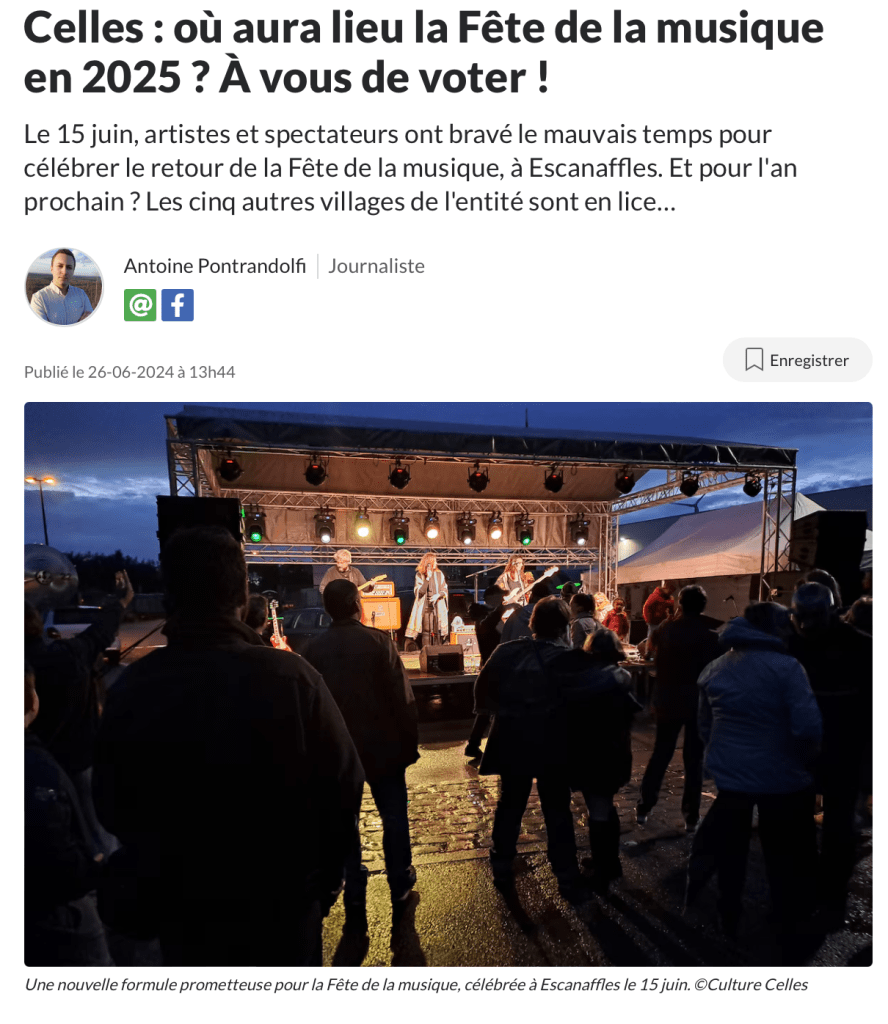The width and height of the screenshot is (888, 1024).
Task: Click Antoine Pontrandolfi's round profile photo
Action: [64, 287]
